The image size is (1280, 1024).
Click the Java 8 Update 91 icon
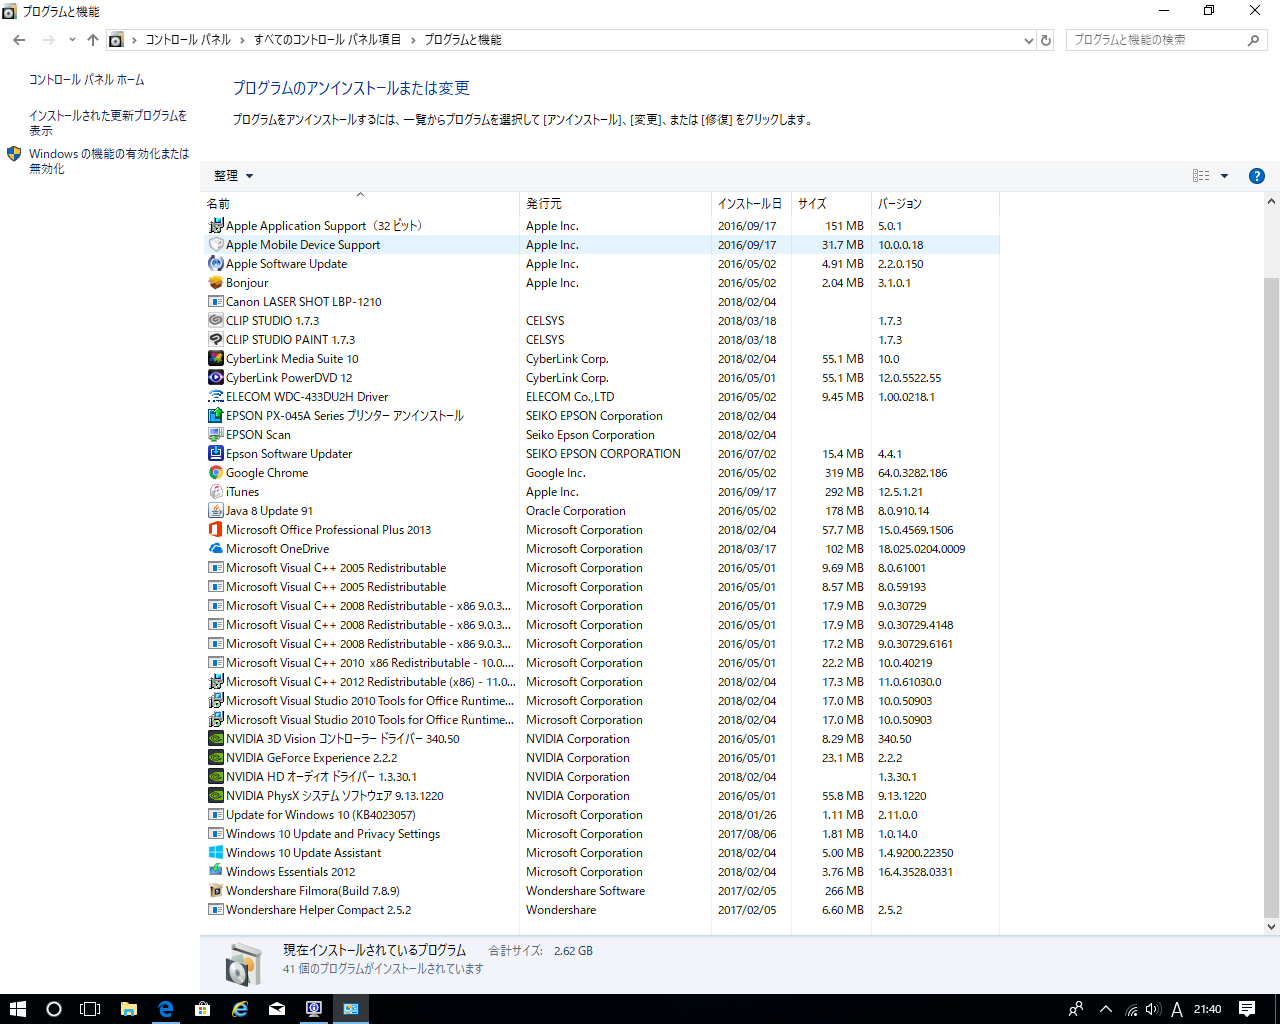pos(216,511)
